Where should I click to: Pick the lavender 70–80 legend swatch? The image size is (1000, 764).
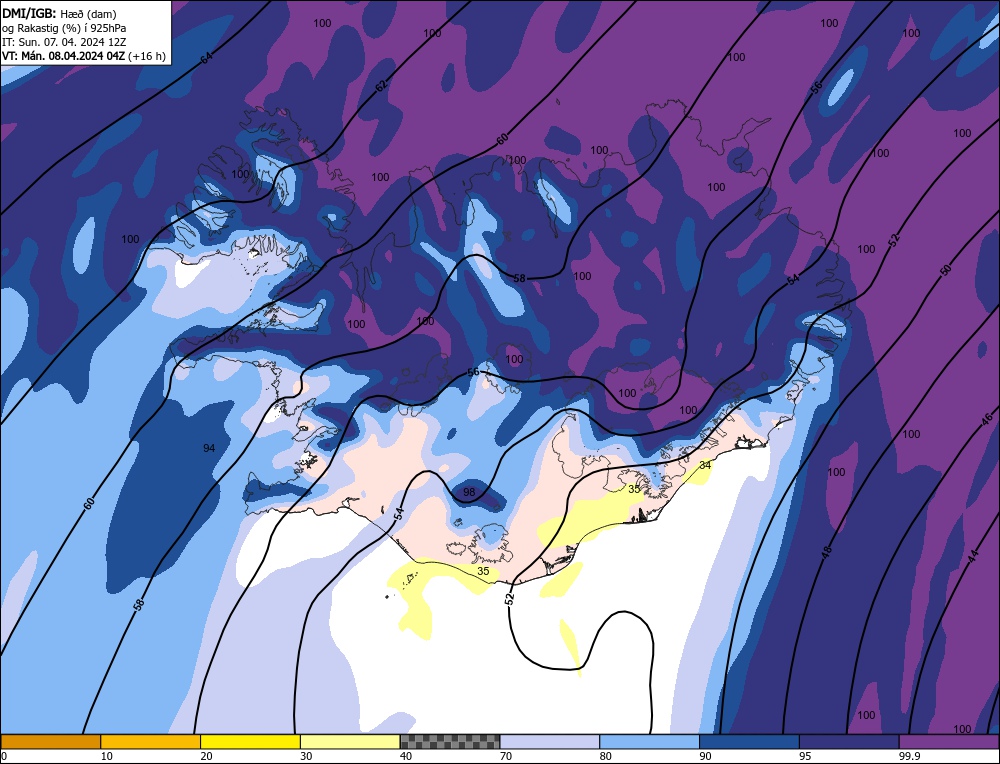550,741
